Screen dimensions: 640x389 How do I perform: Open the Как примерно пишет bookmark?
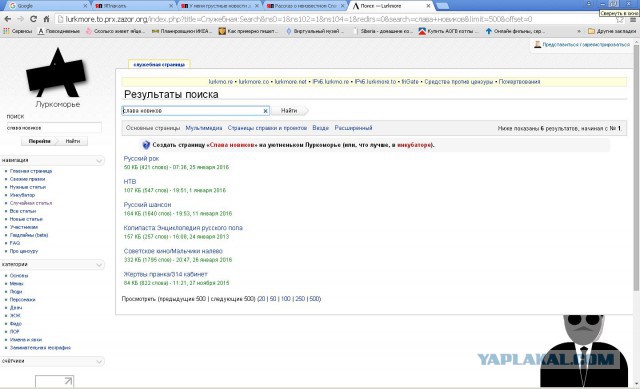pyautogui.click(x=249, y=31)
